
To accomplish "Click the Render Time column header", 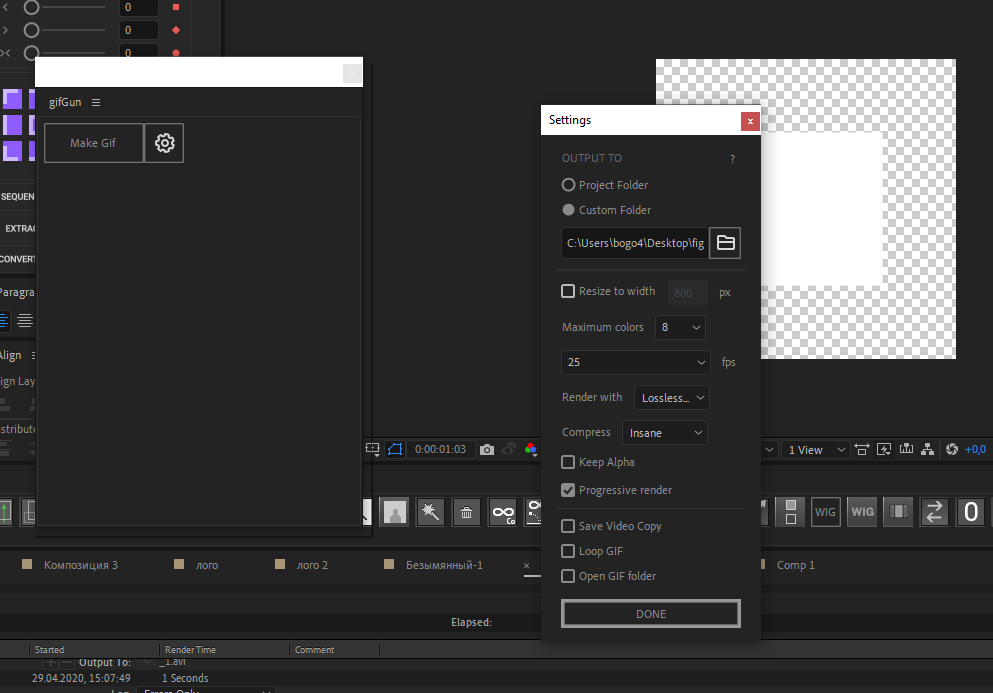I will [190, 650].
